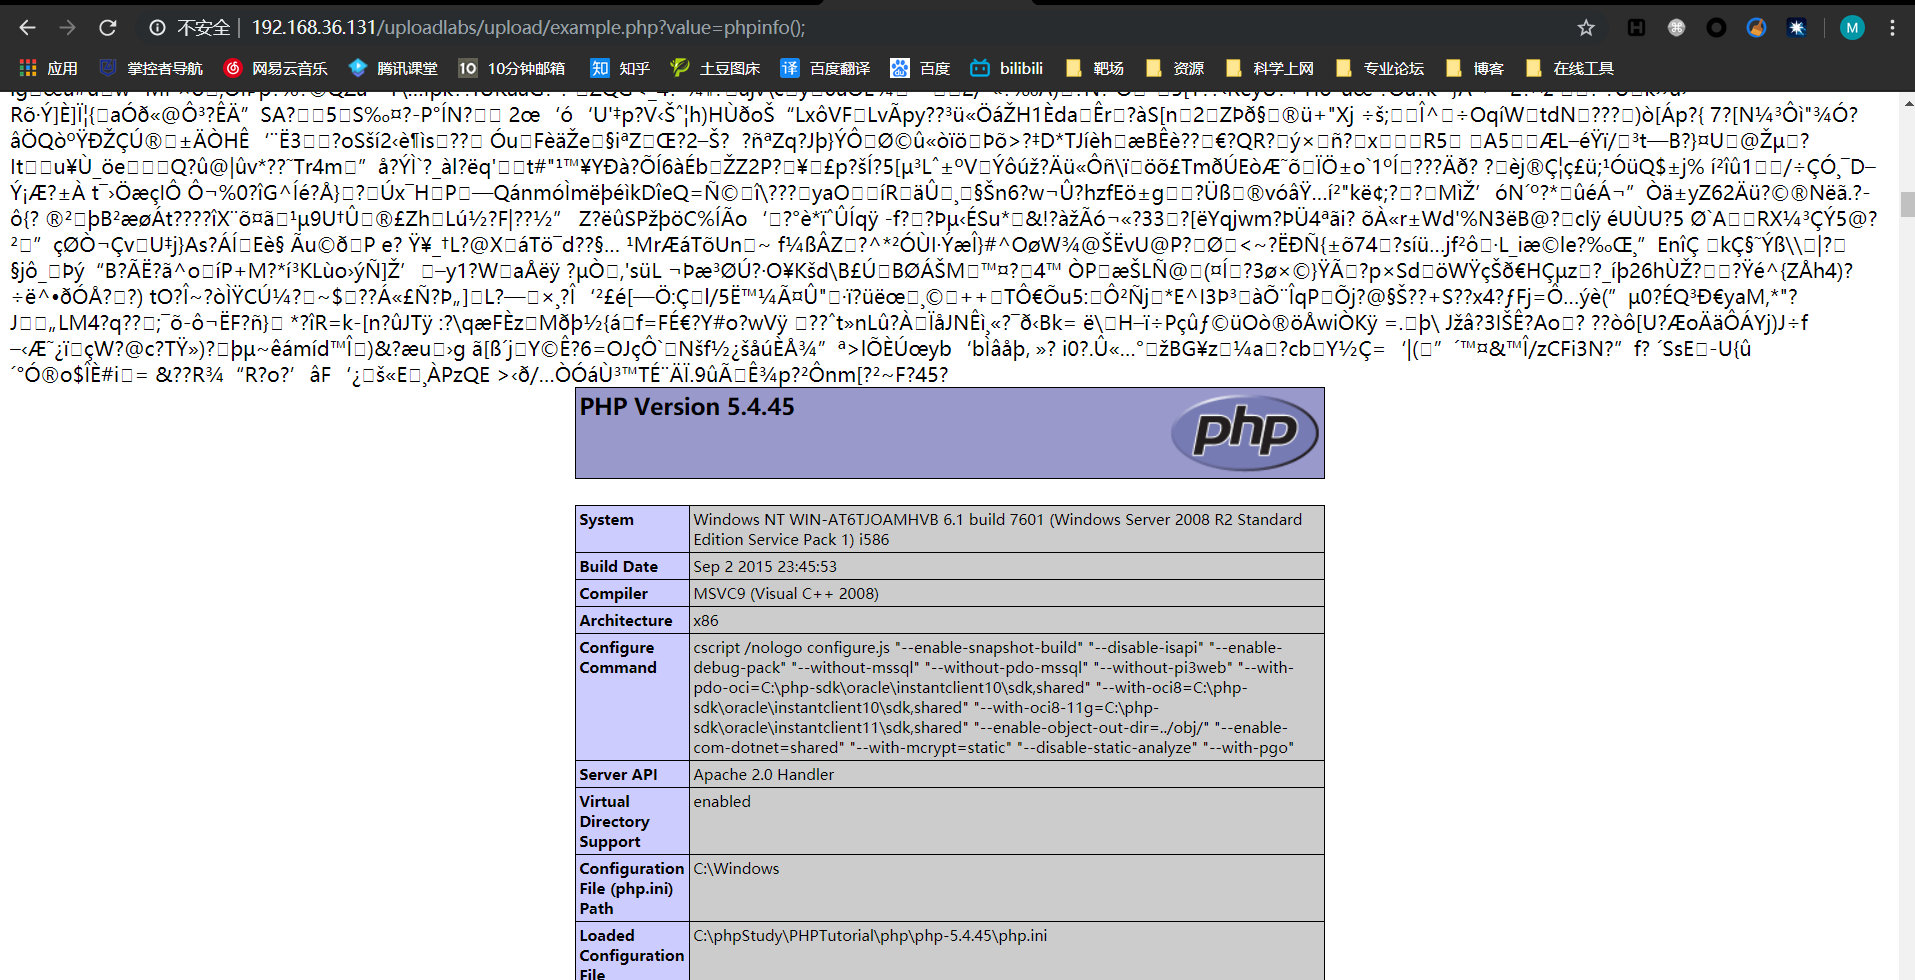Click the Configuration File (php.ini) Path label
Screen dimensions: 1915x980
pos(631,888)
